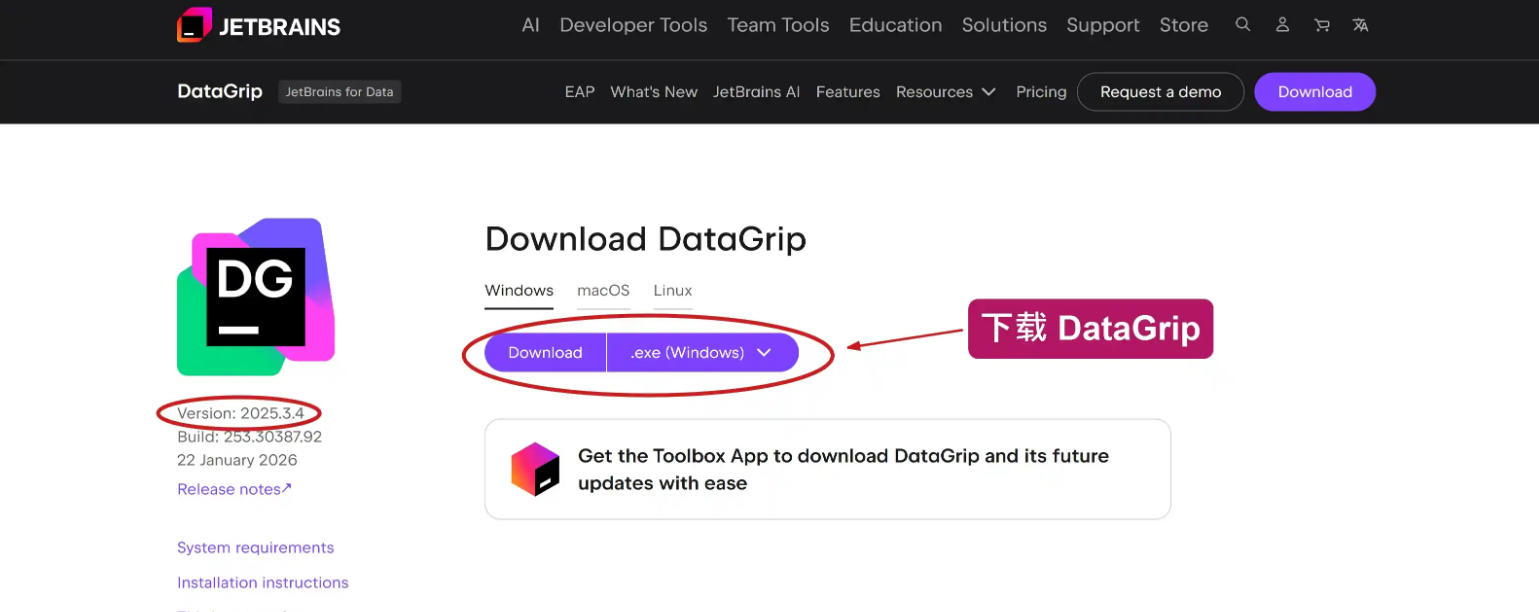Select the AI item in main navigation
Screen dimensions: 1539x612
tap(530, 25)
